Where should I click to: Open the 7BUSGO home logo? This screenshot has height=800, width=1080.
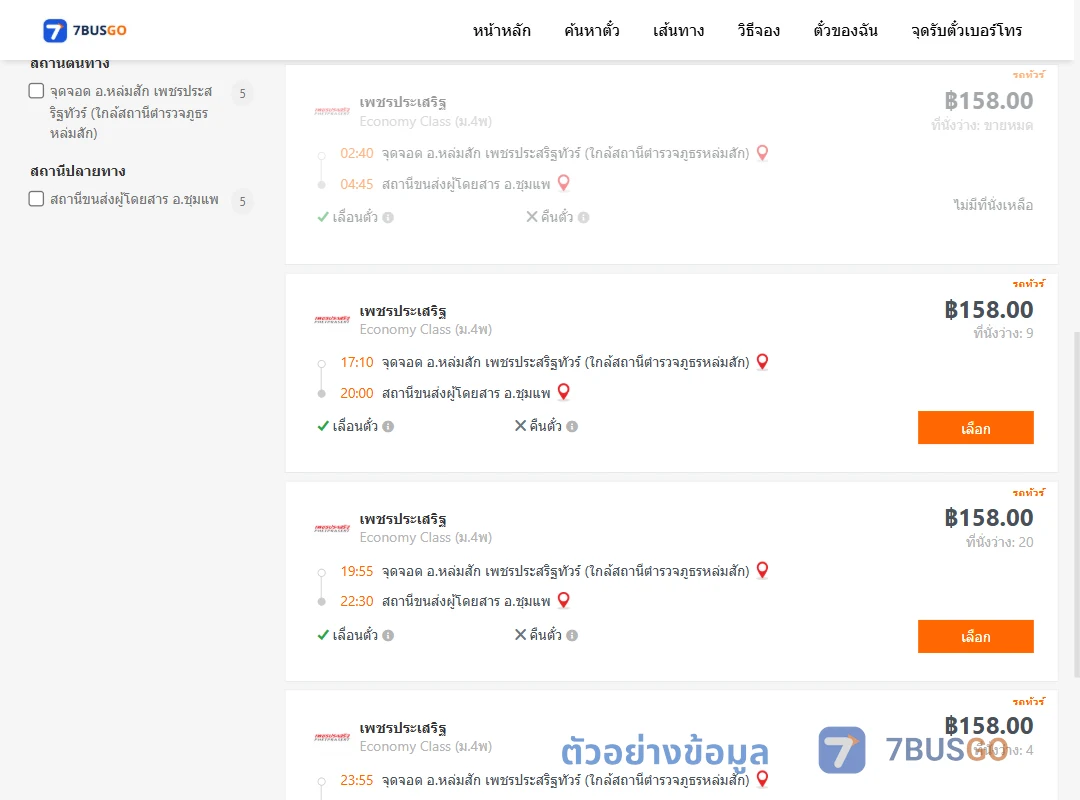pos(85,30)
